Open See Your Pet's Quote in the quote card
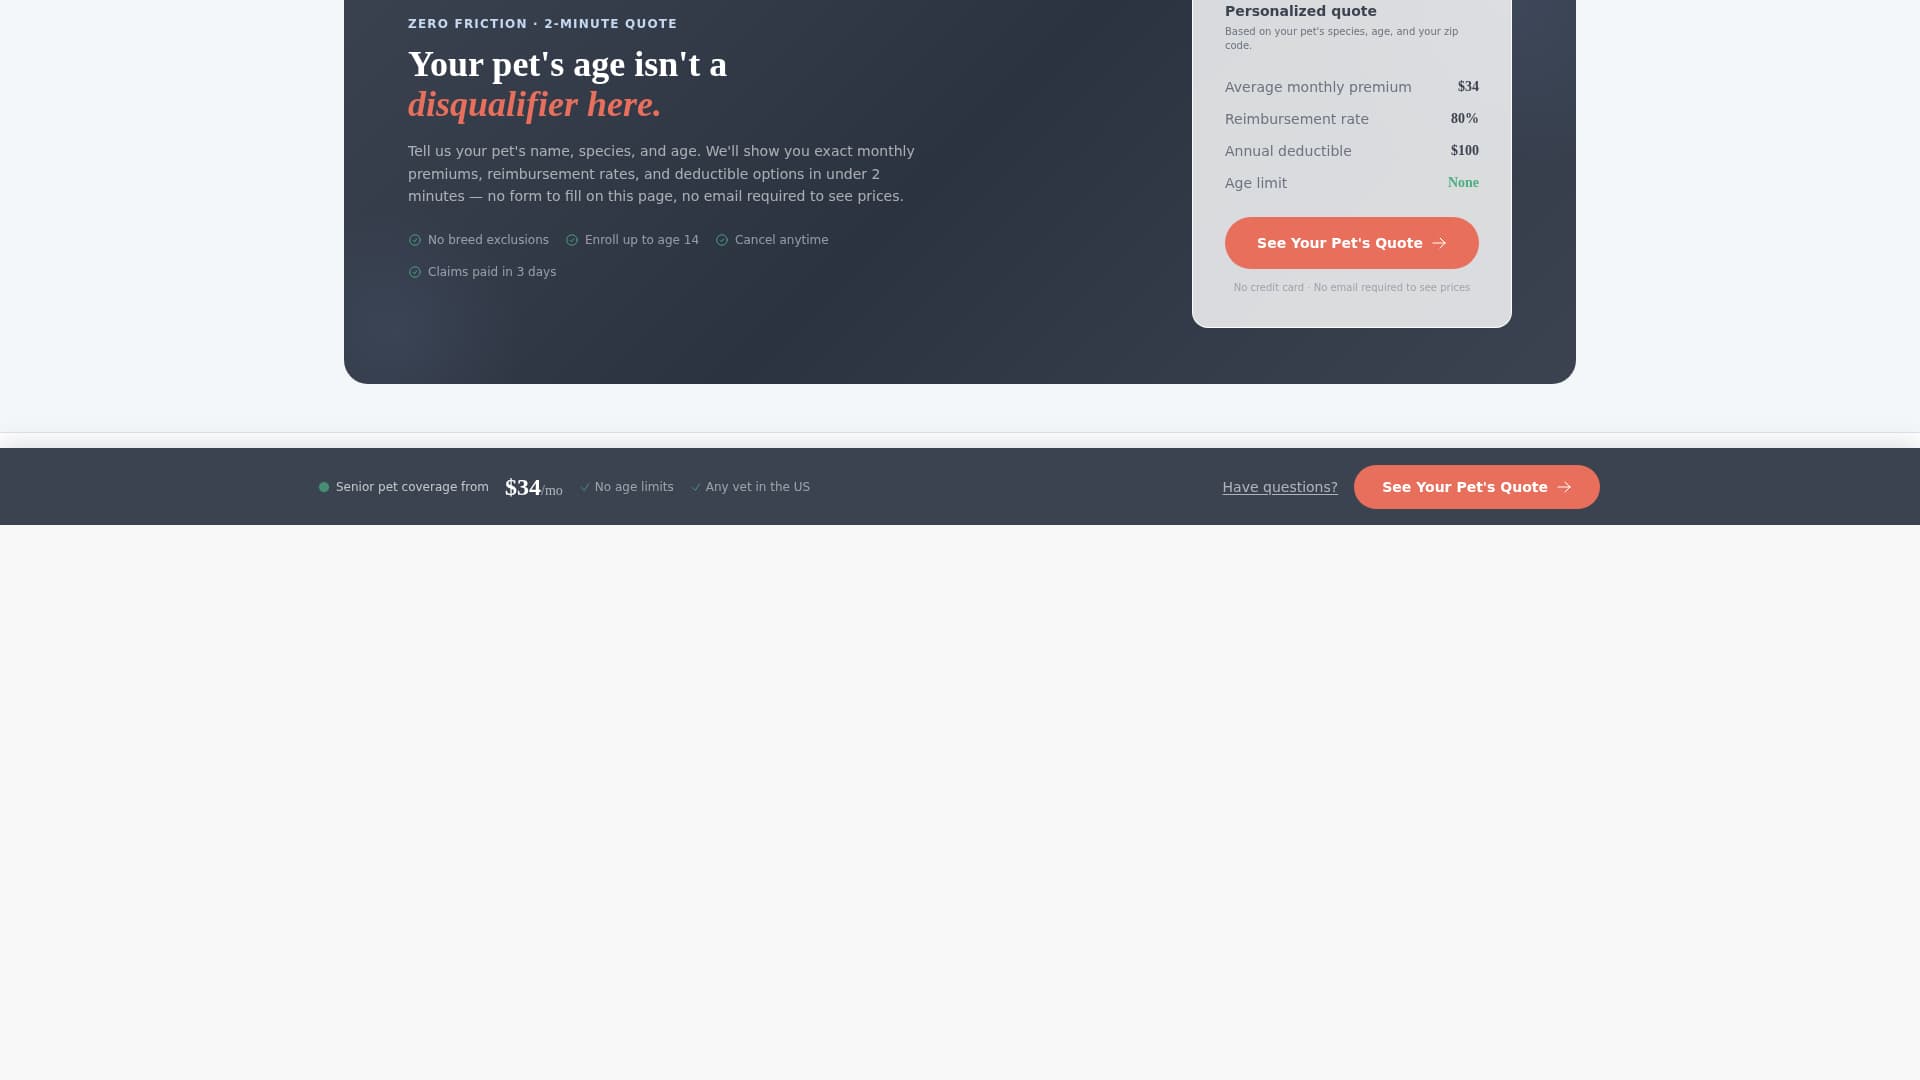 pyautogui.click(x=1351, y=243)
